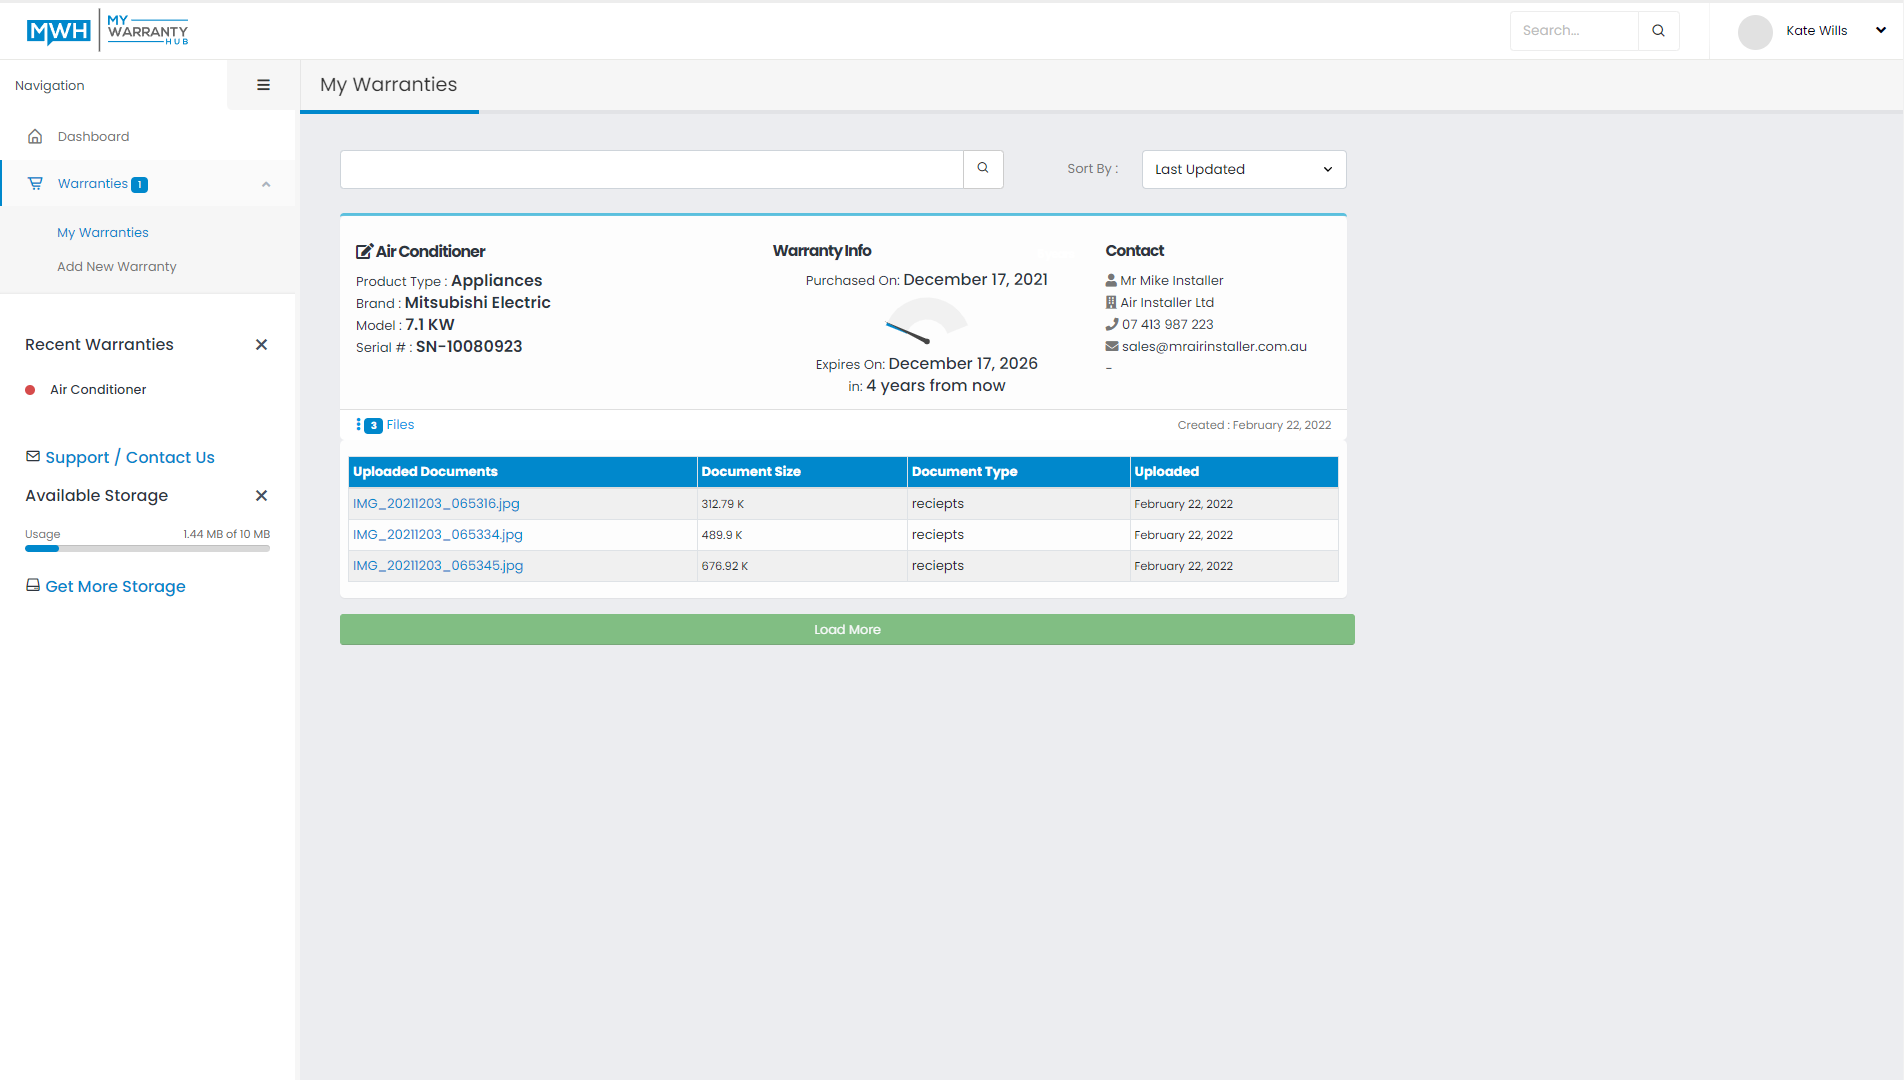Click the Dashboard home icon

pos(35,136)
